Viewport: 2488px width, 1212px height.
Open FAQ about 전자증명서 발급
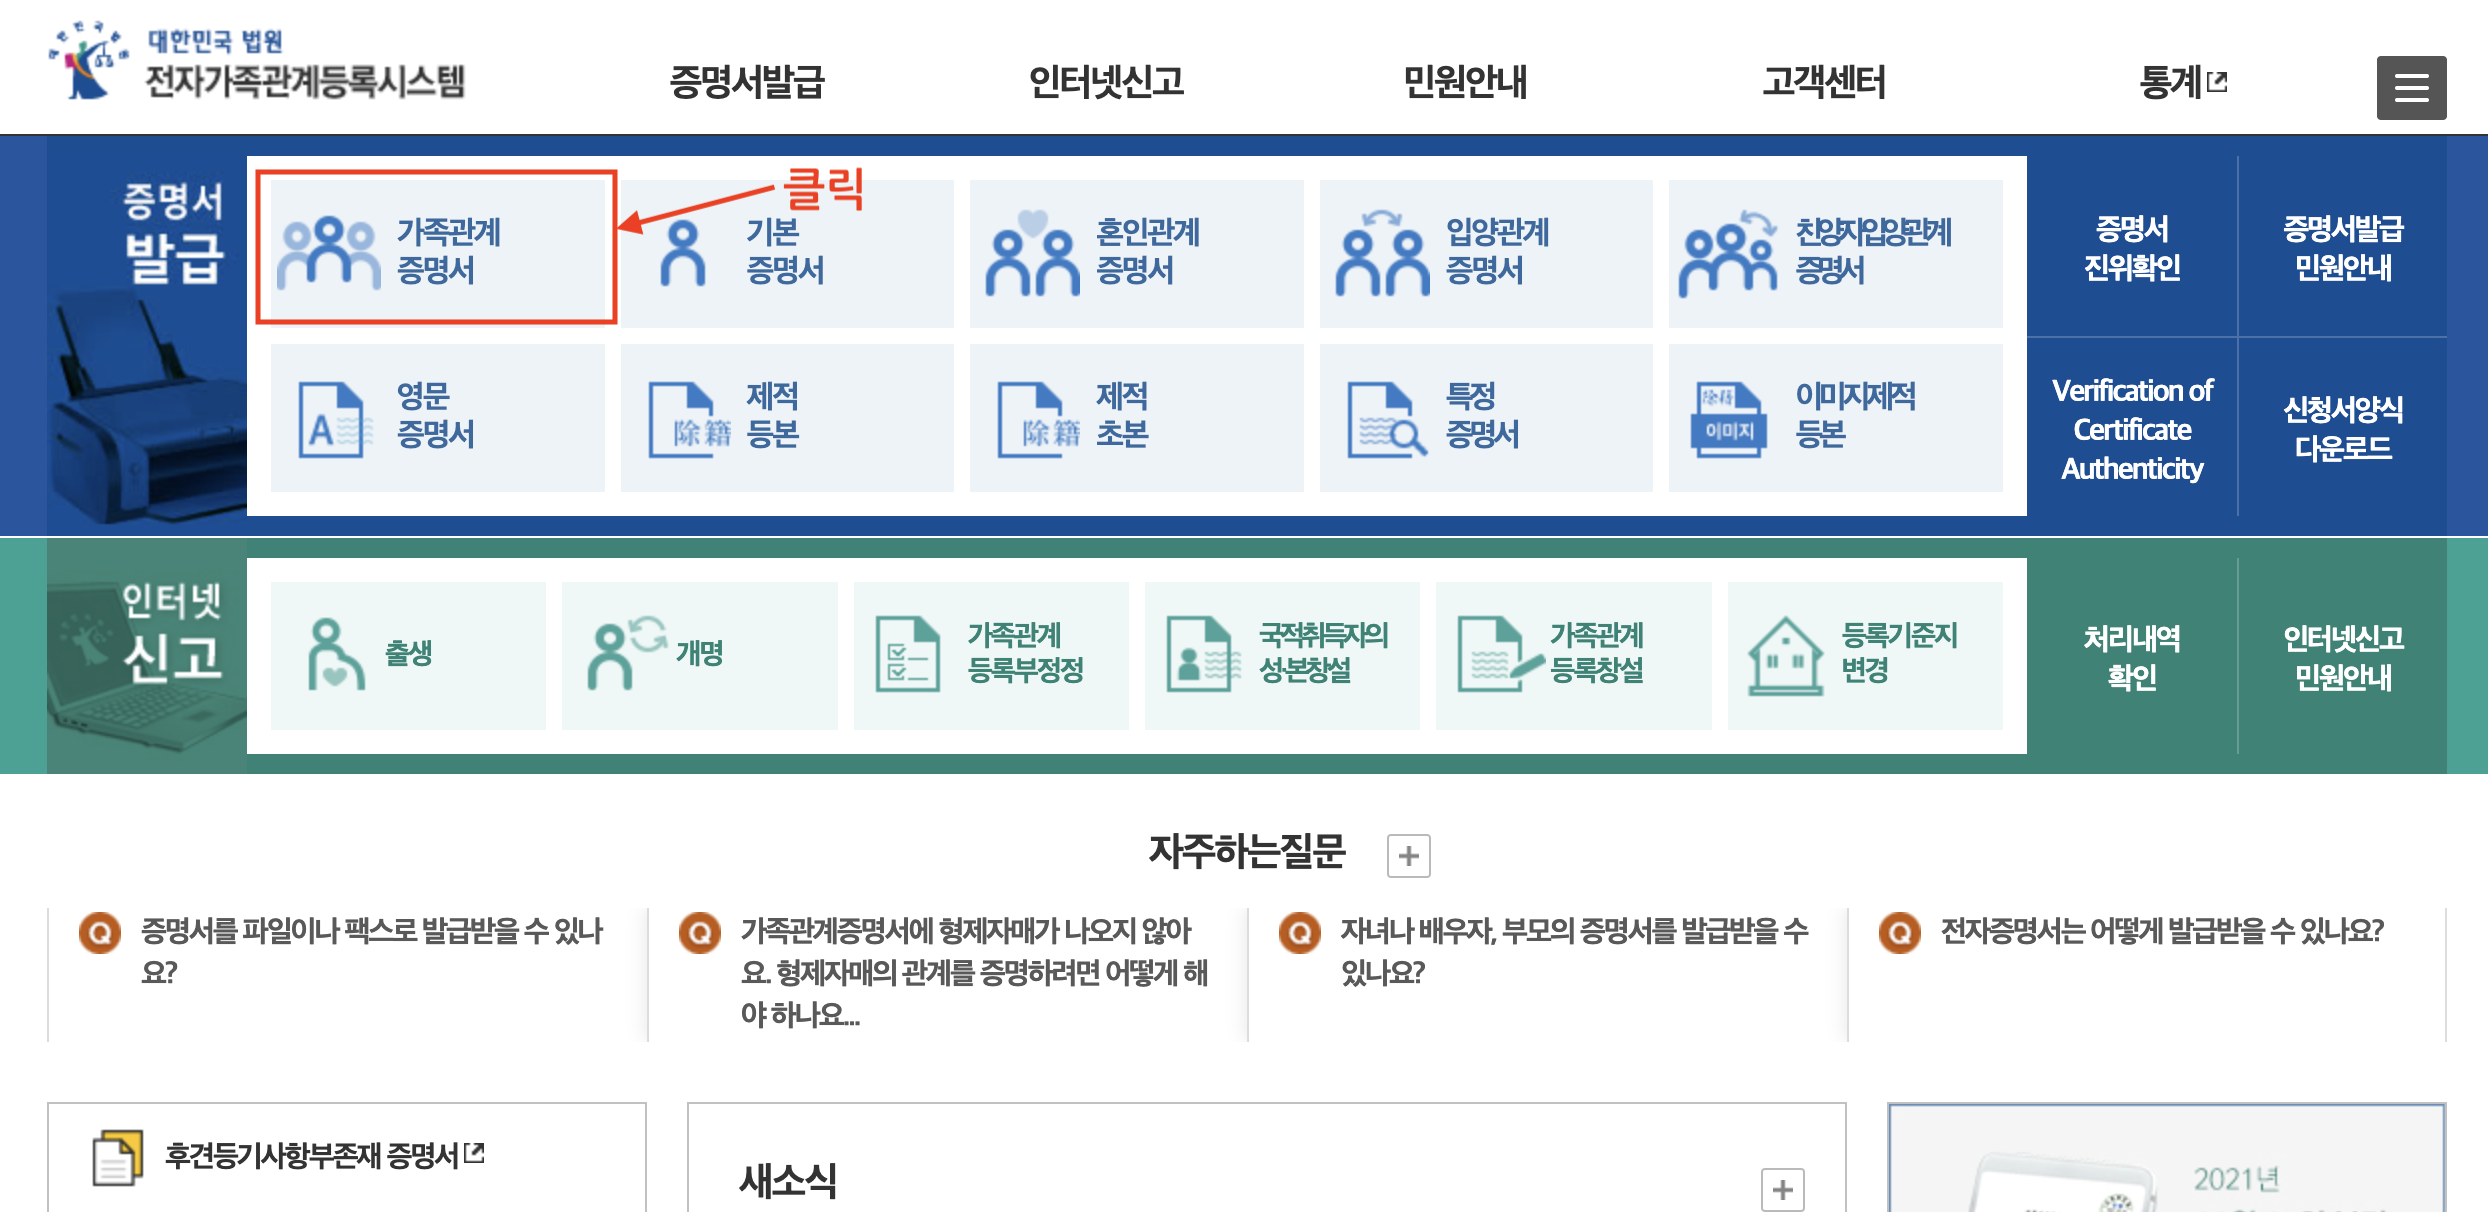pos(2162,931)
